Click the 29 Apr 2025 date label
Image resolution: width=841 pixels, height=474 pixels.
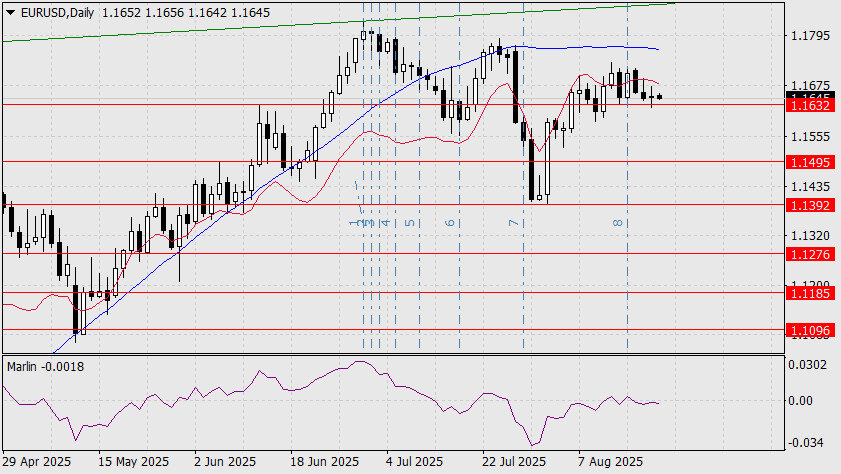pos(37,462)
